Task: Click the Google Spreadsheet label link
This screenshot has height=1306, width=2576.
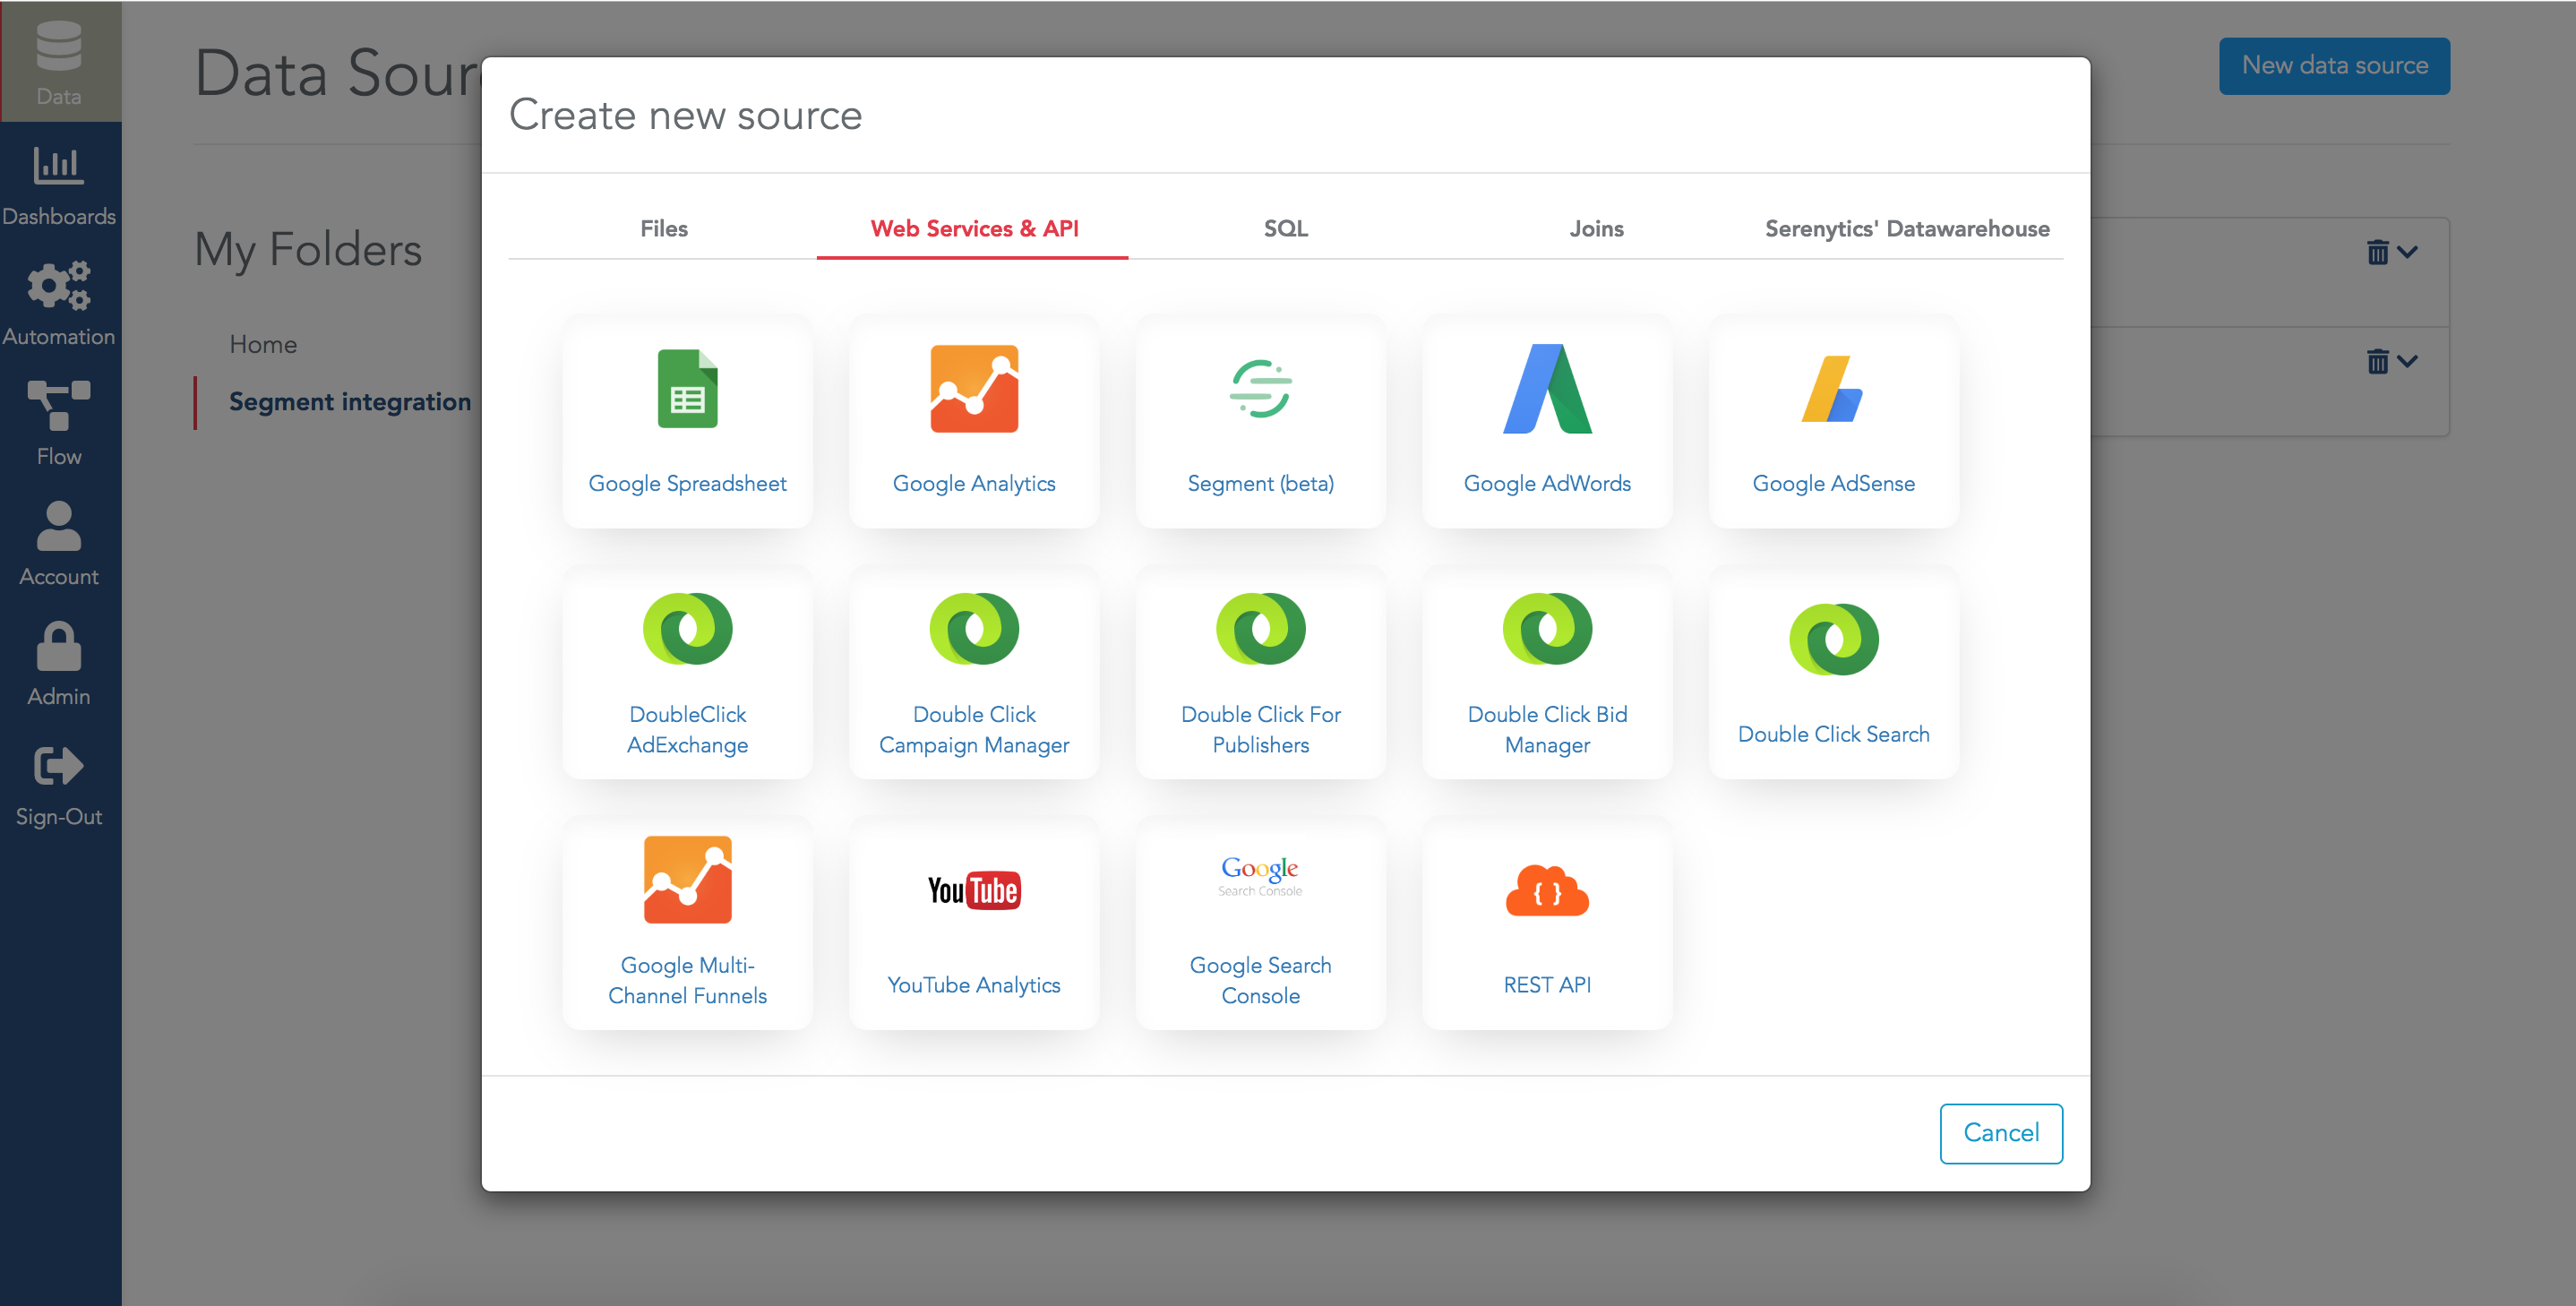Action: tap(688, 483)
